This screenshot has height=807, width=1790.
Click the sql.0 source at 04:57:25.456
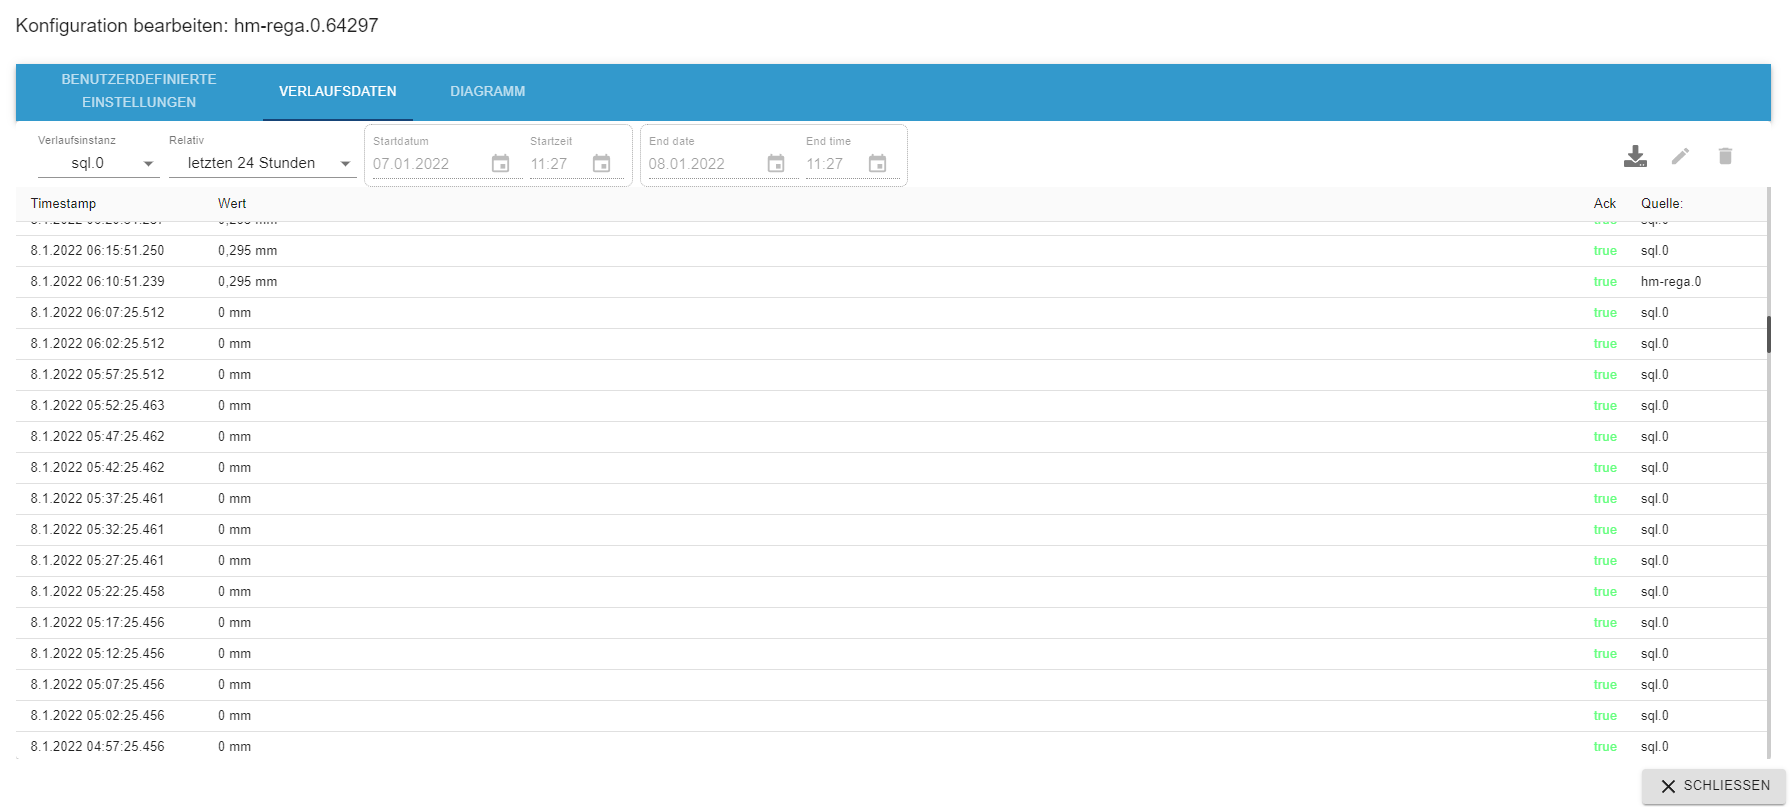tap(1655, 747)
